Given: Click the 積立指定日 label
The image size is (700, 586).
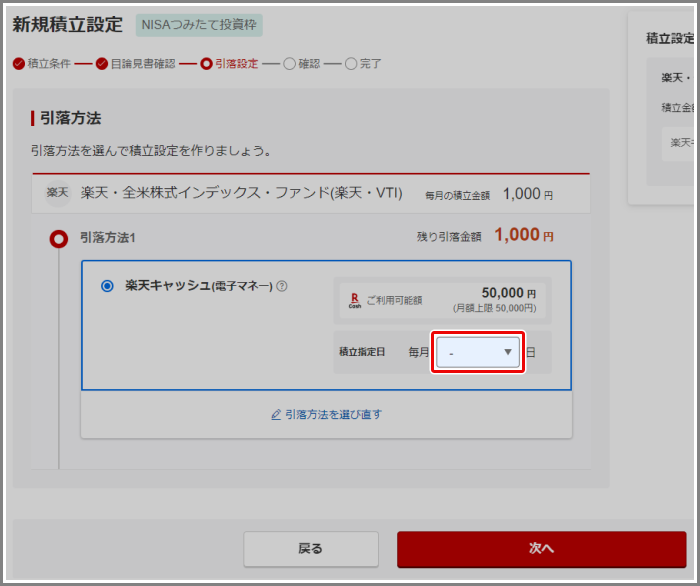Looking at the screenshot, I should click(362, 352).
